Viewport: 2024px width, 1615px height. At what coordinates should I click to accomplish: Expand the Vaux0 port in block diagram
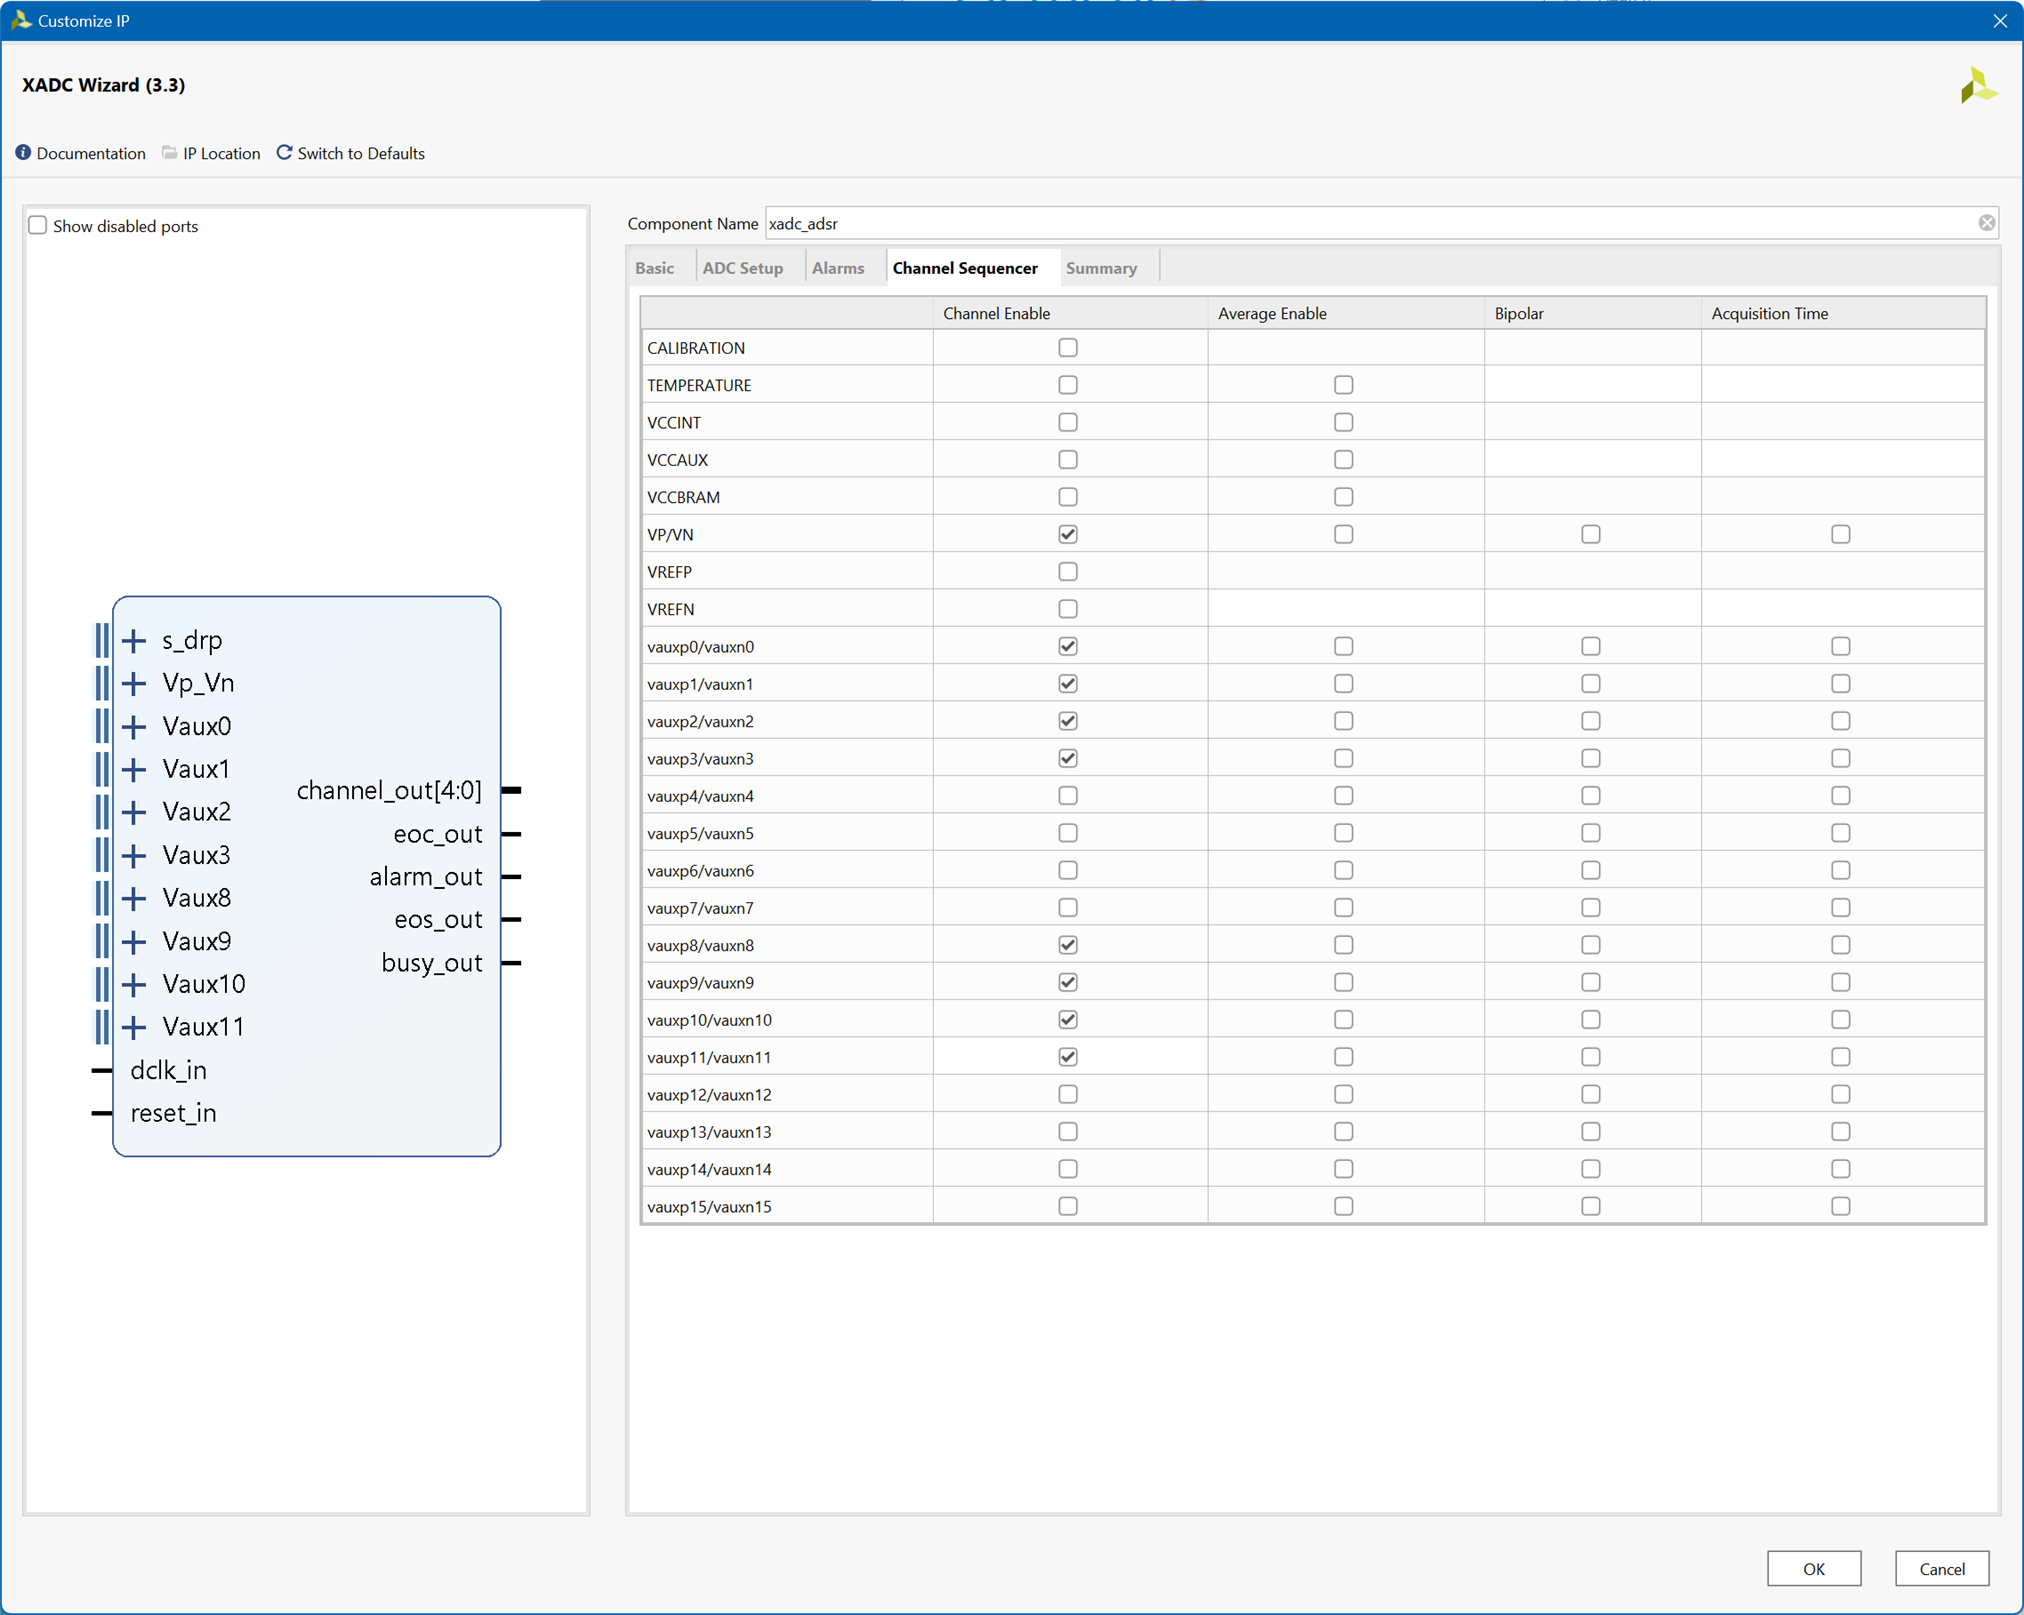pyautogui.click(x=134, y=726)
